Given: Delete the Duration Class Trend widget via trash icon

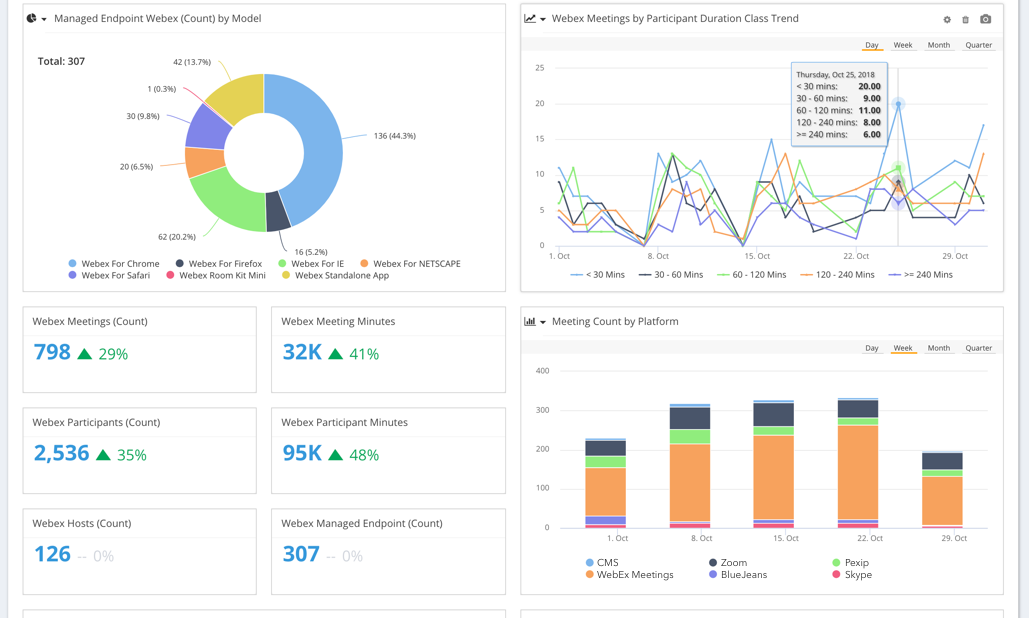Looking at the screenshot, I should 965,19.
